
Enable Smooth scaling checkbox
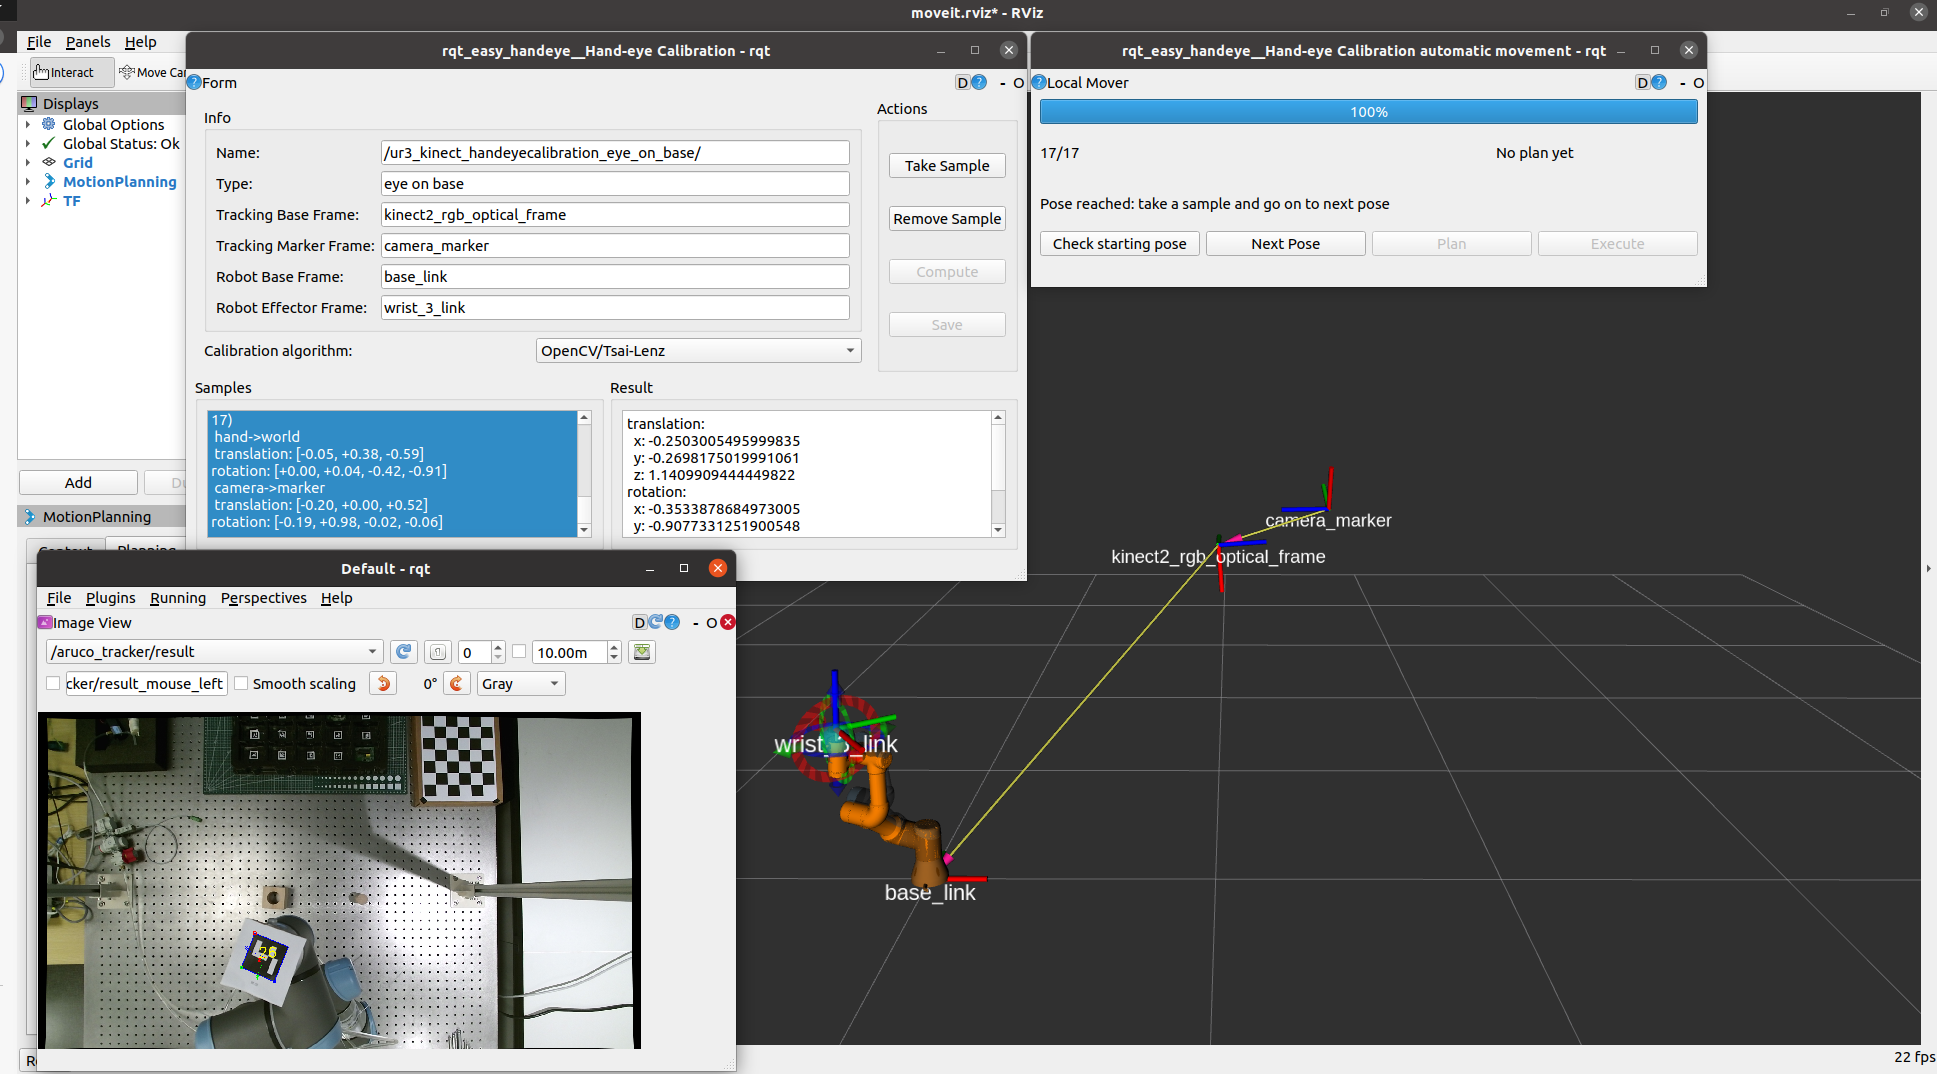tap(241, 683)
